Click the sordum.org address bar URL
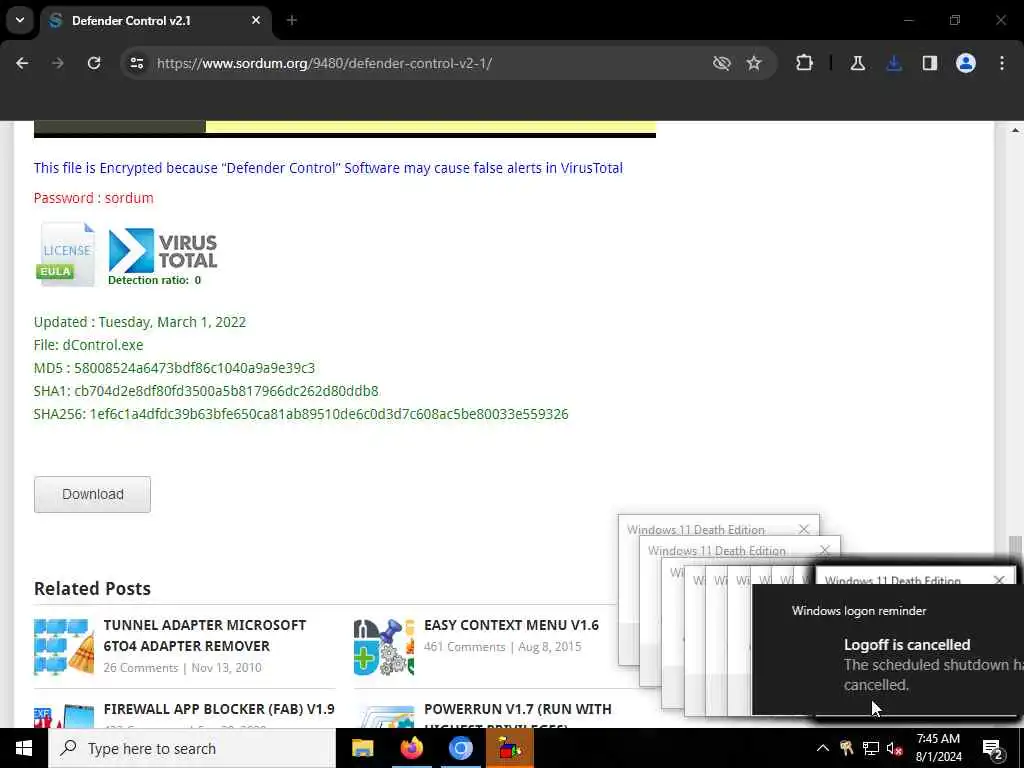 coord(324,63)
